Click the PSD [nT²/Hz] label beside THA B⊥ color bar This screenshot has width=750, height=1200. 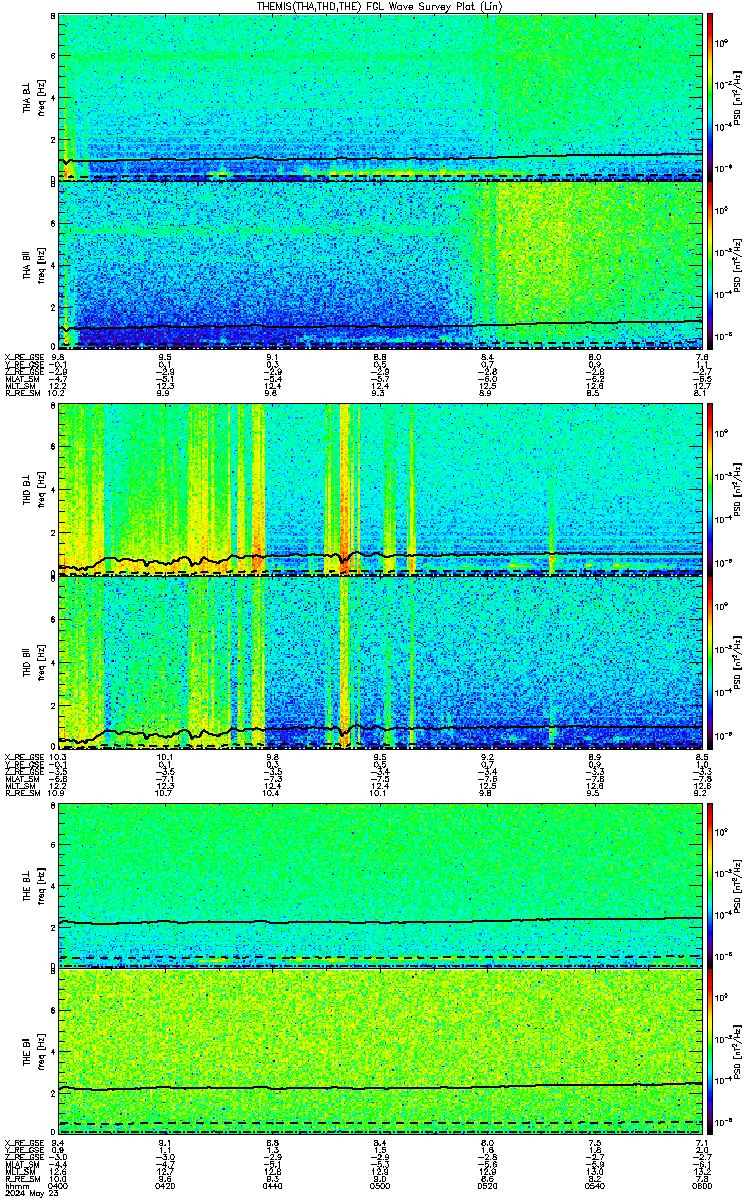737,97
